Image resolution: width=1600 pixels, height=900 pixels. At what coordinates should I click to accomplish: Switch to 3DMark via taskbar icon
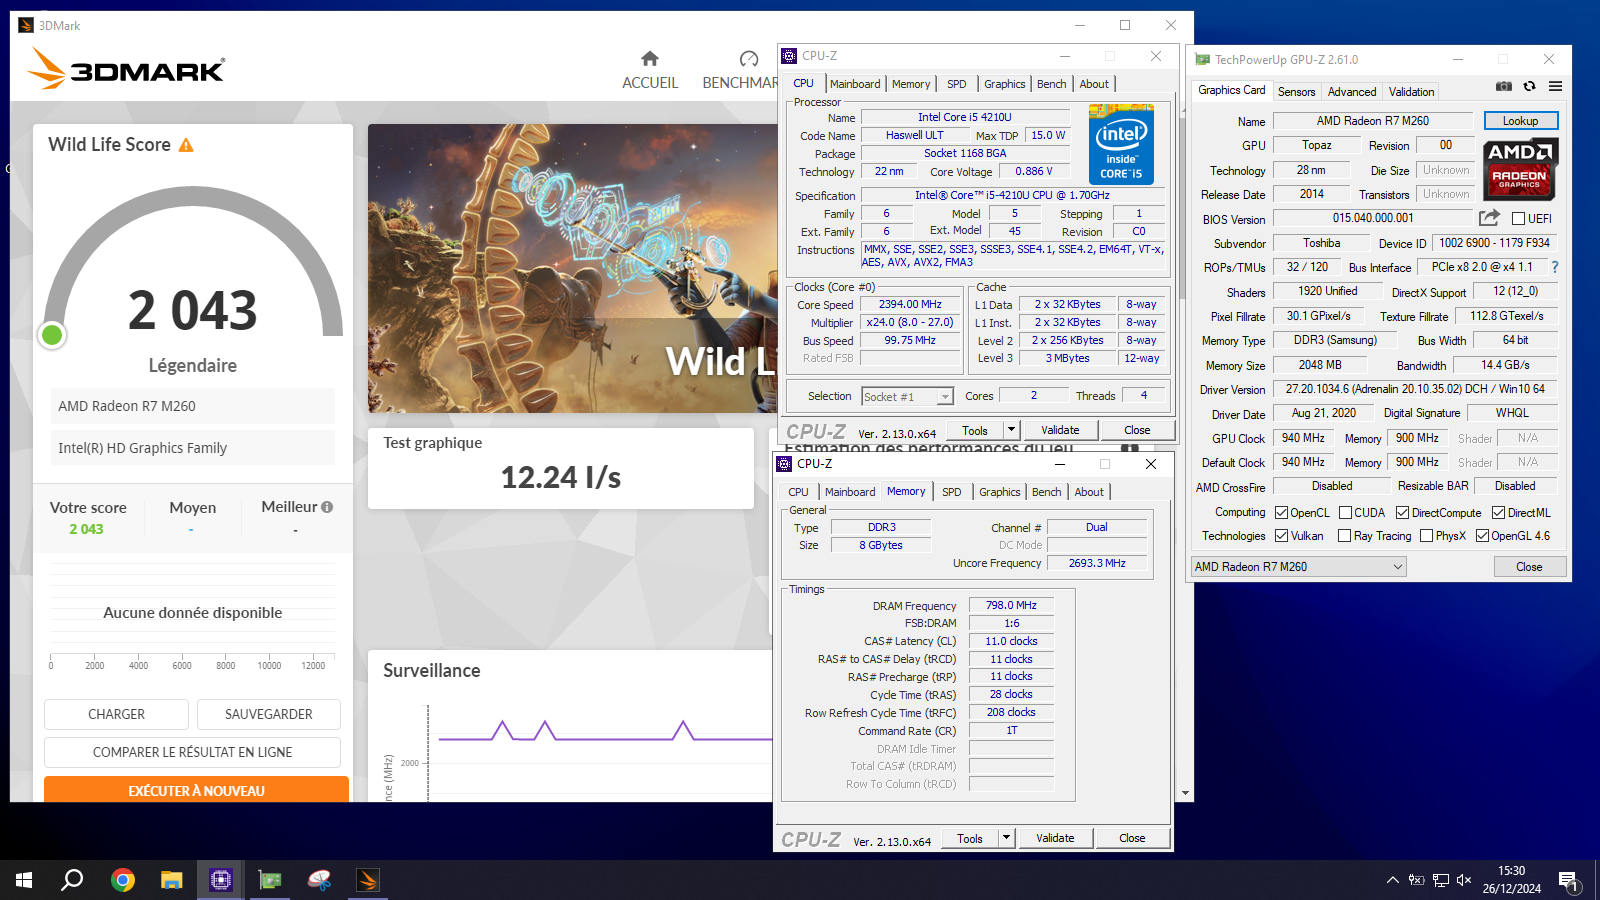pos(368,880)
